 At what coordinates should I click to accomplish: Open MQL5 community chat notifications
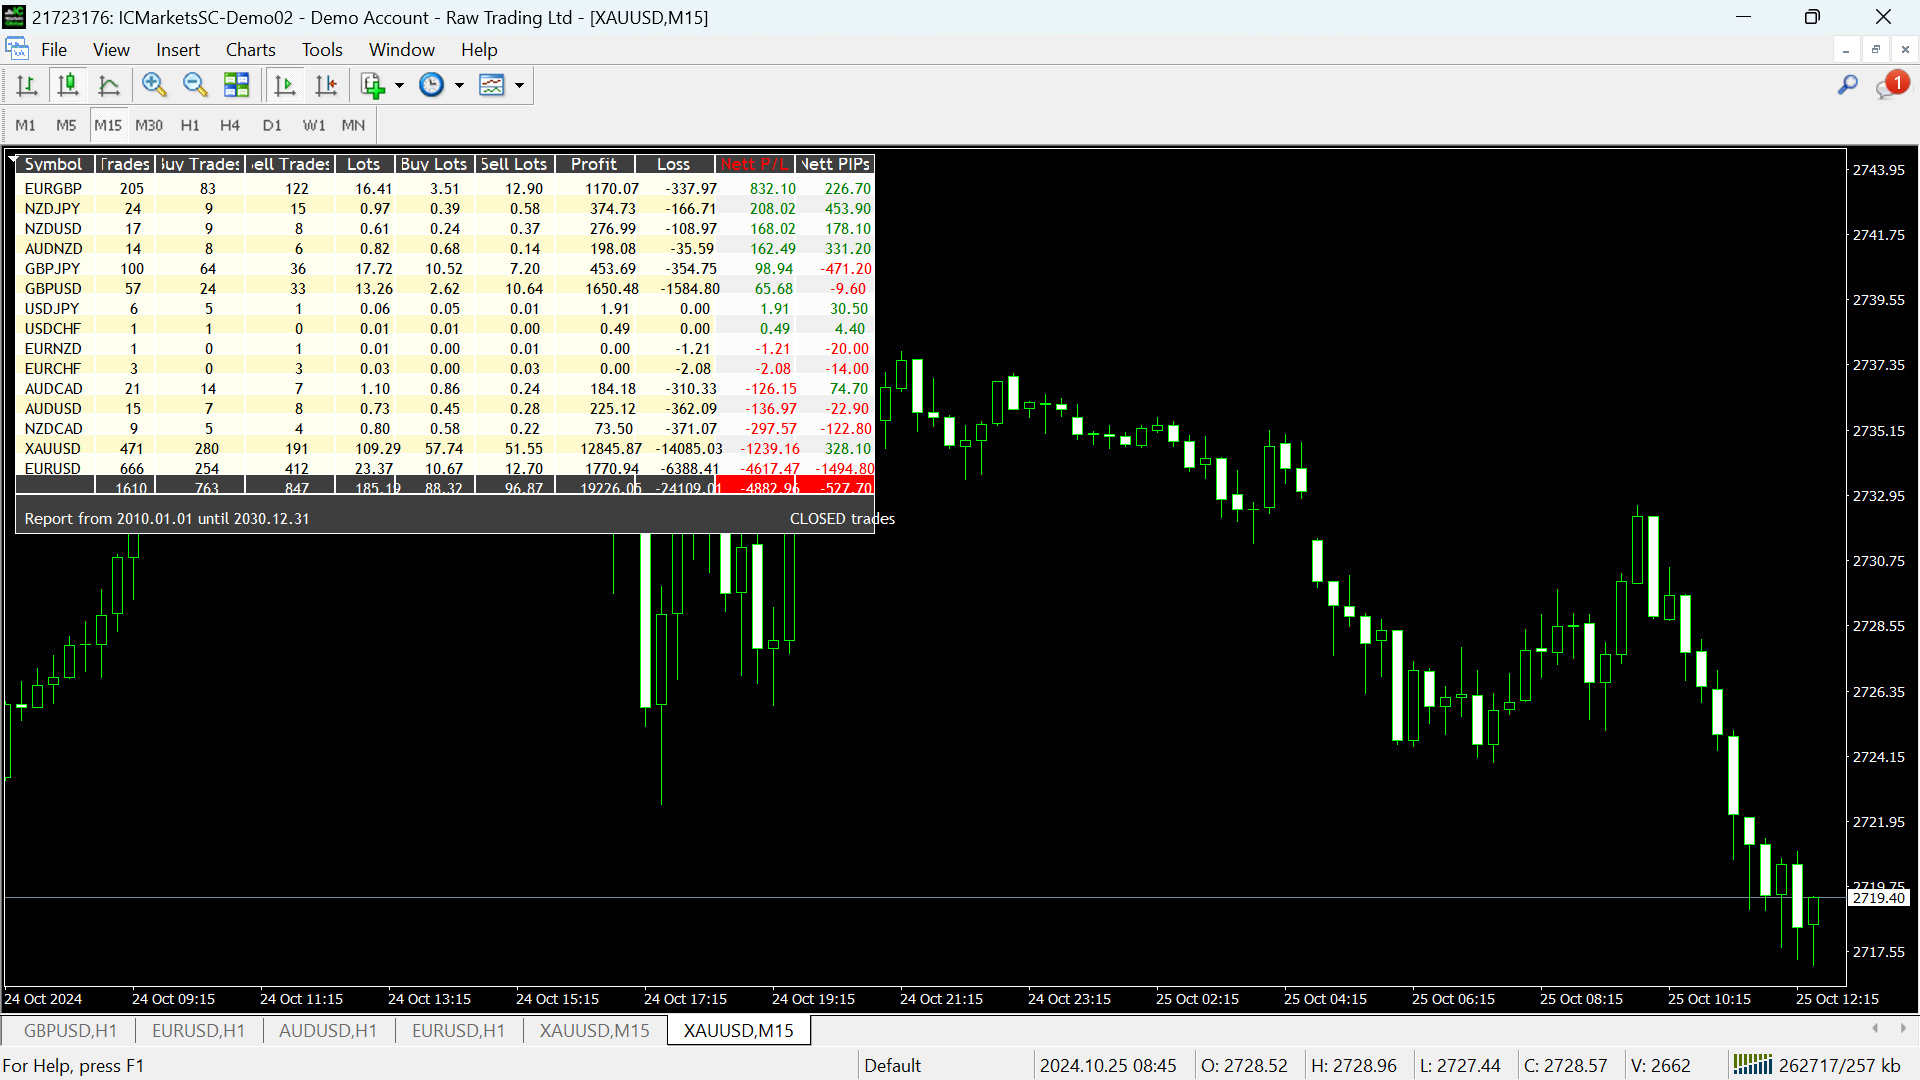(x=1889, y=84)
